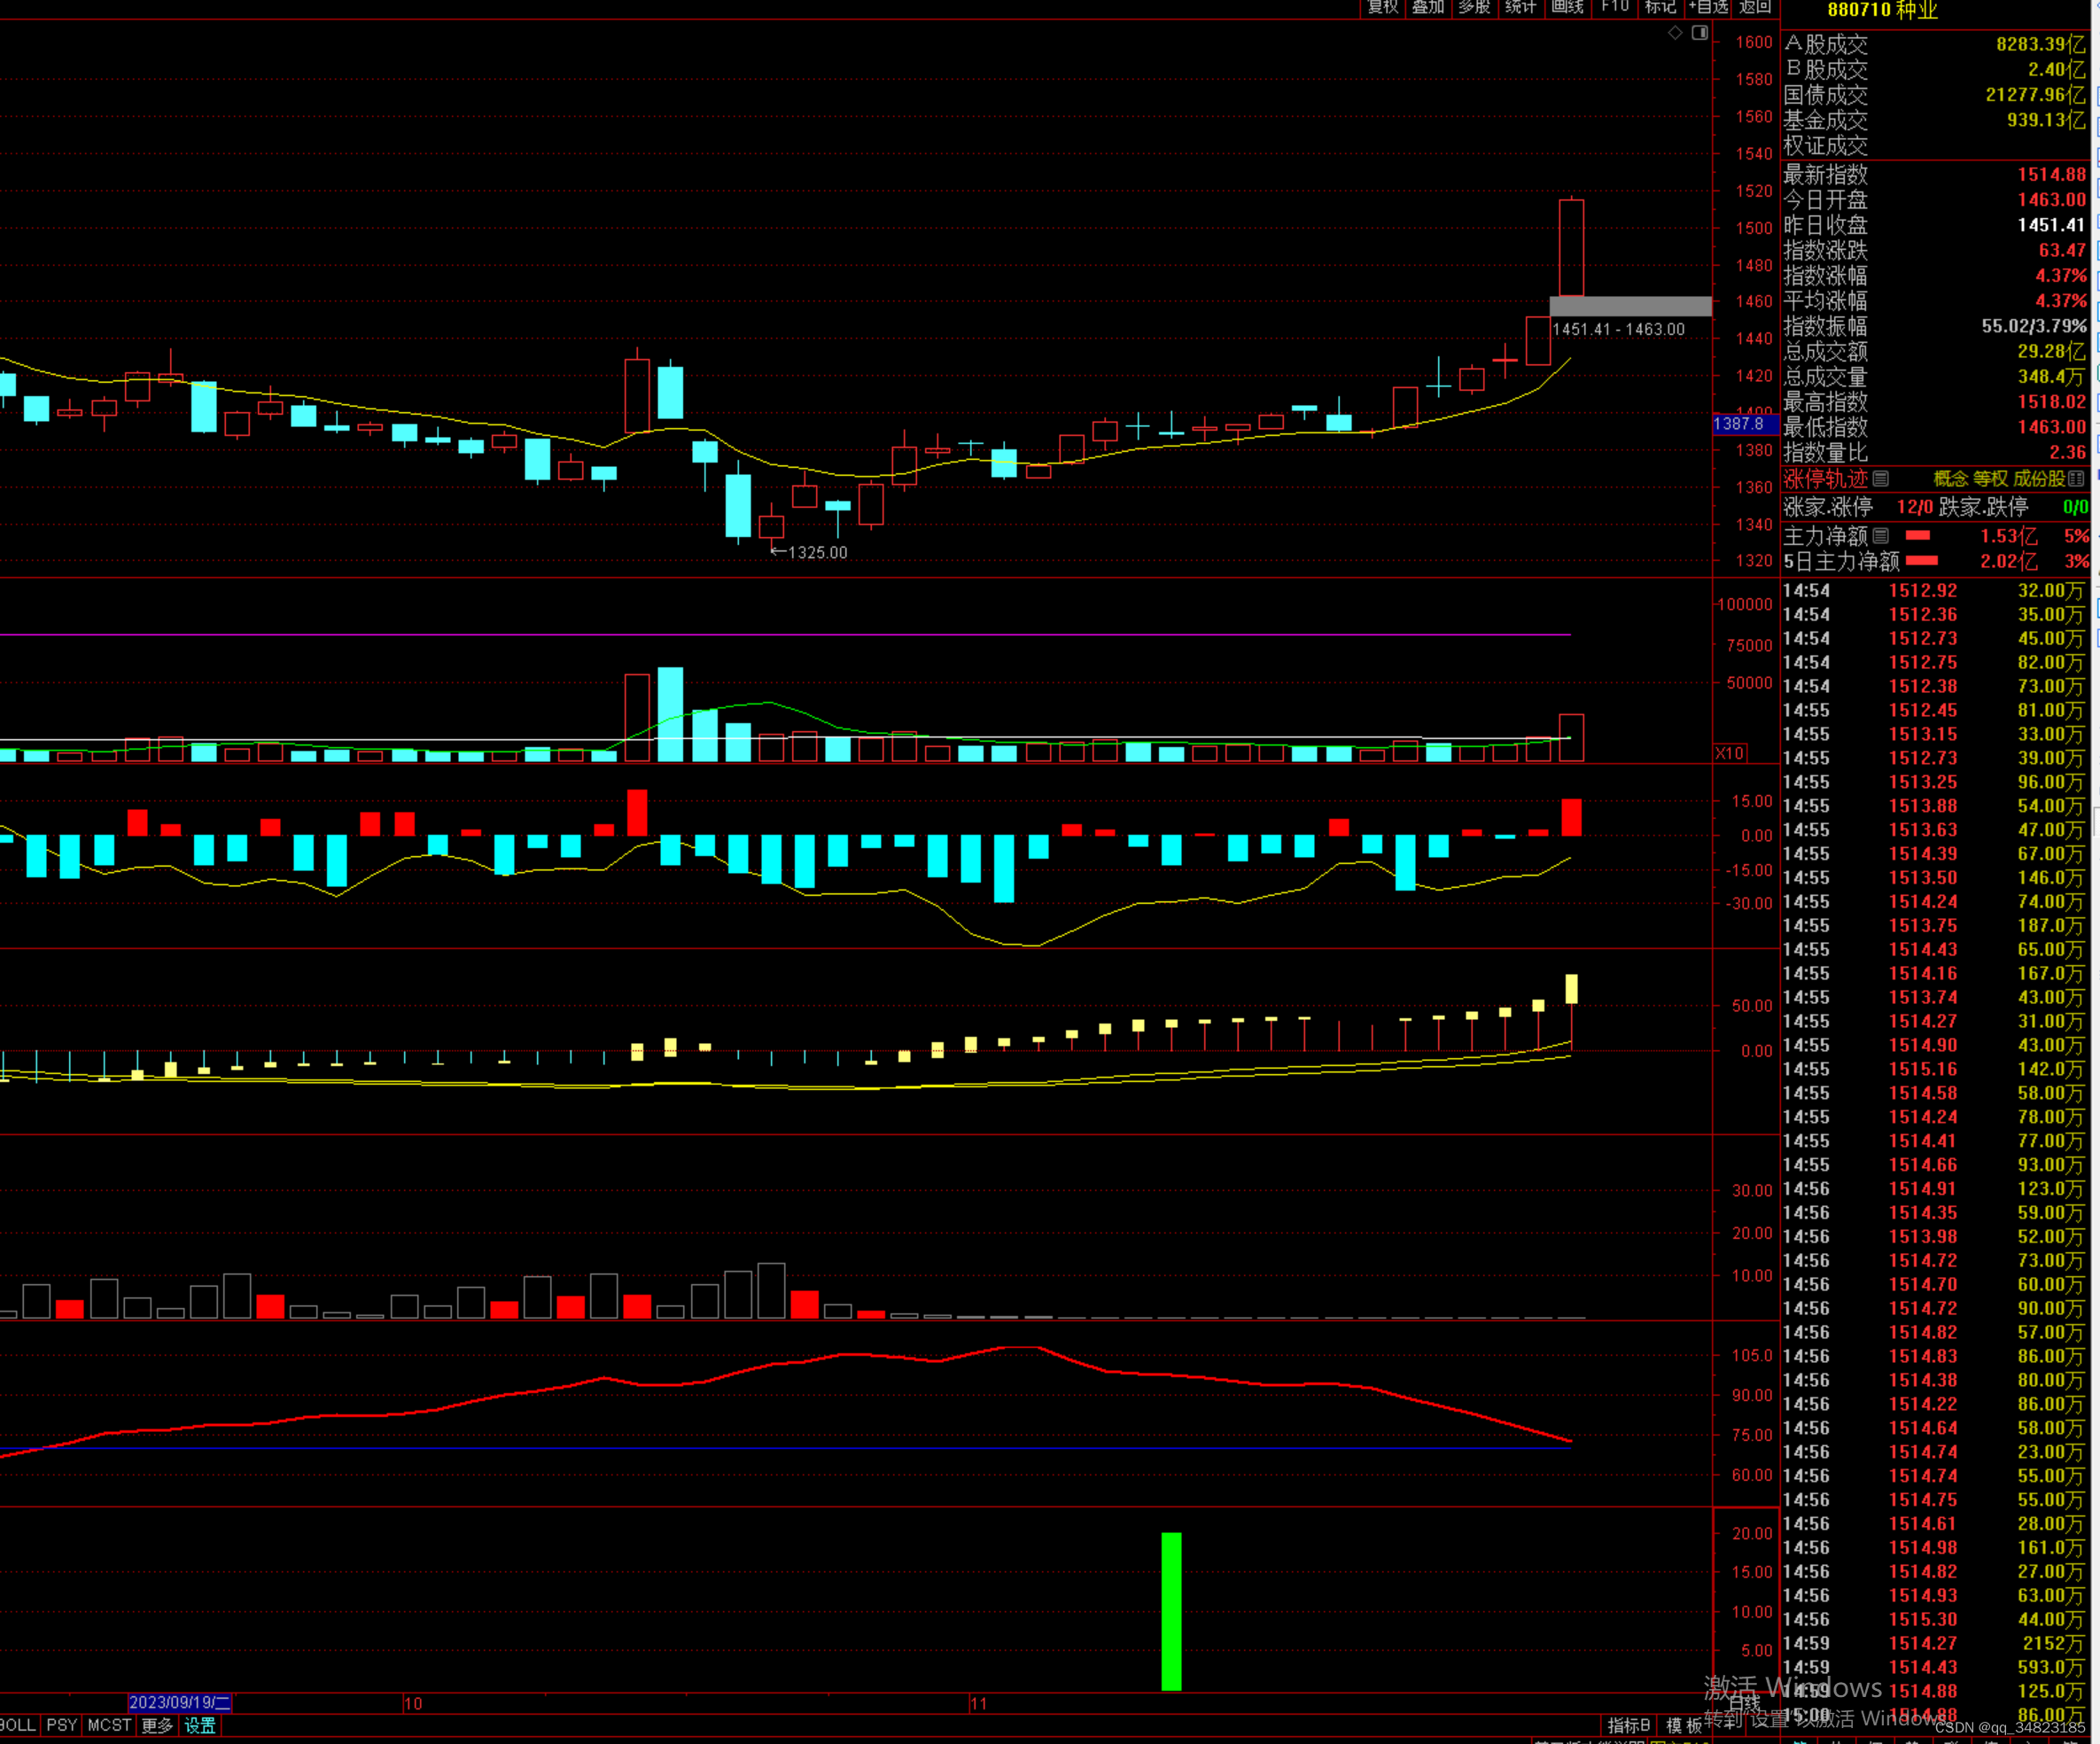The height and width of the screenshot is (1744, 2100).
Task: Click grid icon next to 成份股
Action: point(2076,479)
